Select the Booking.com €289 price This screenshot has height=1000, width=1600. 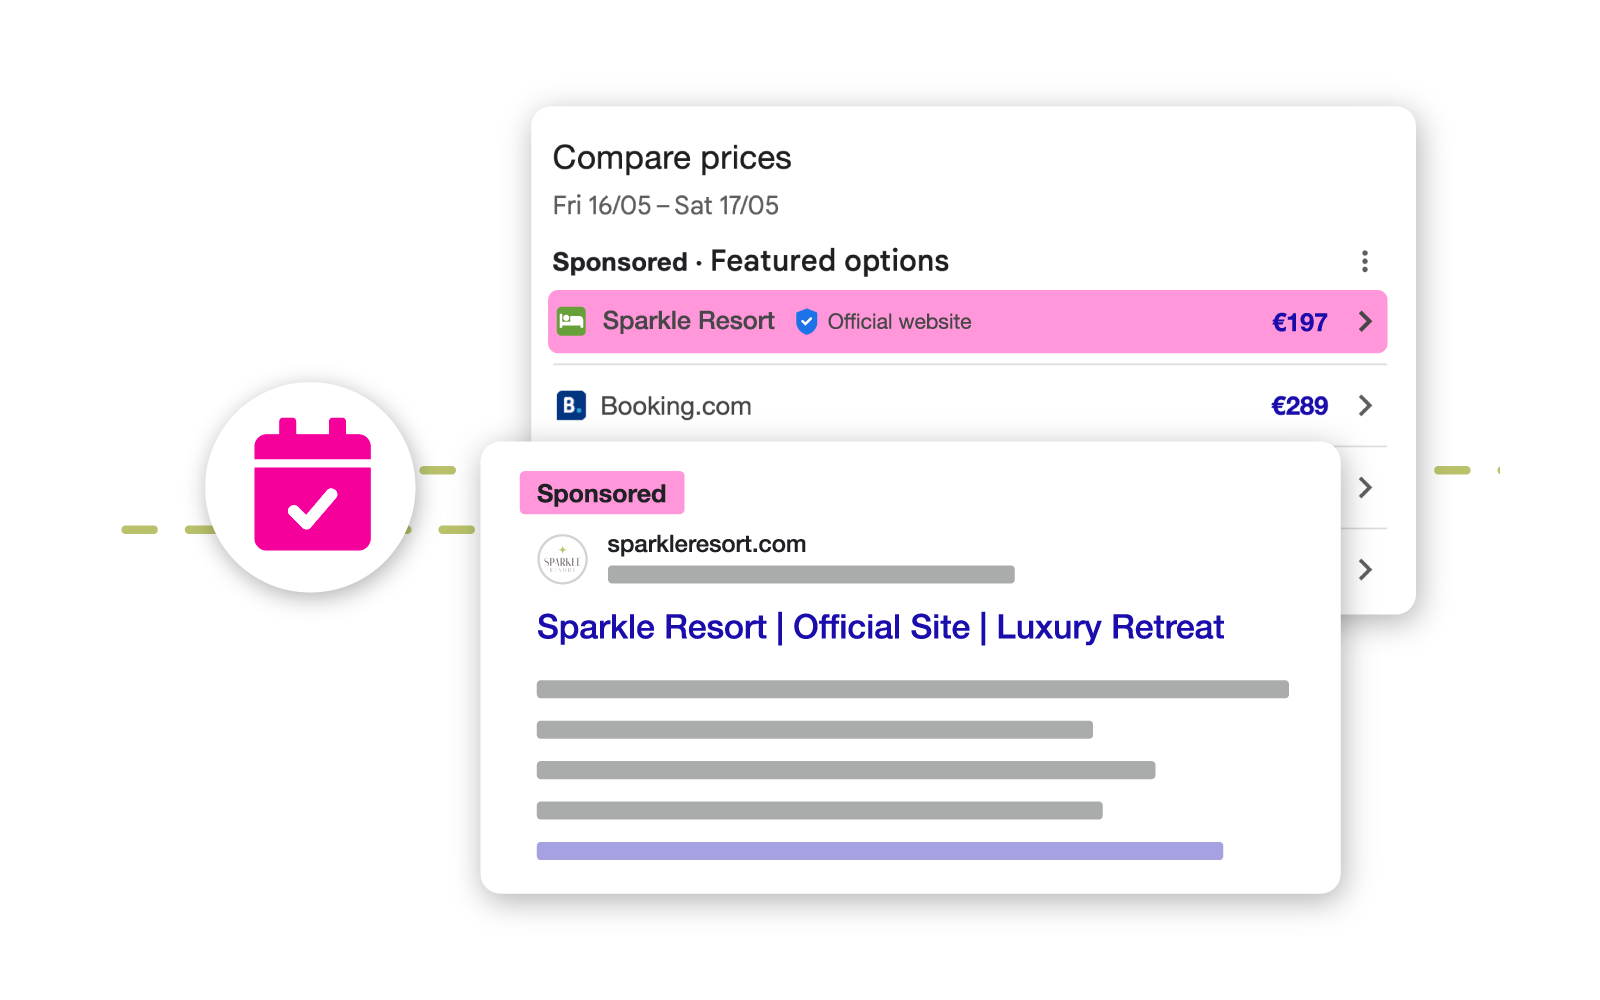click(x=1299, y=406)
